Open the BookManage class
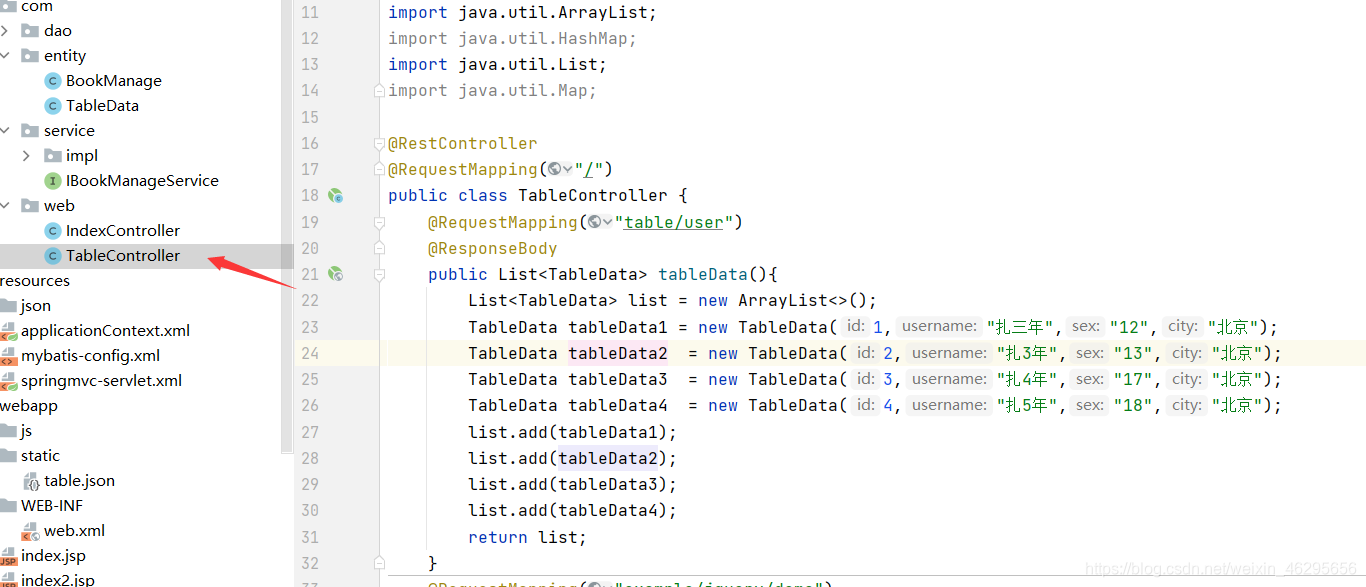This screenshot has width=1366, height=587. (x=113, y=81)
